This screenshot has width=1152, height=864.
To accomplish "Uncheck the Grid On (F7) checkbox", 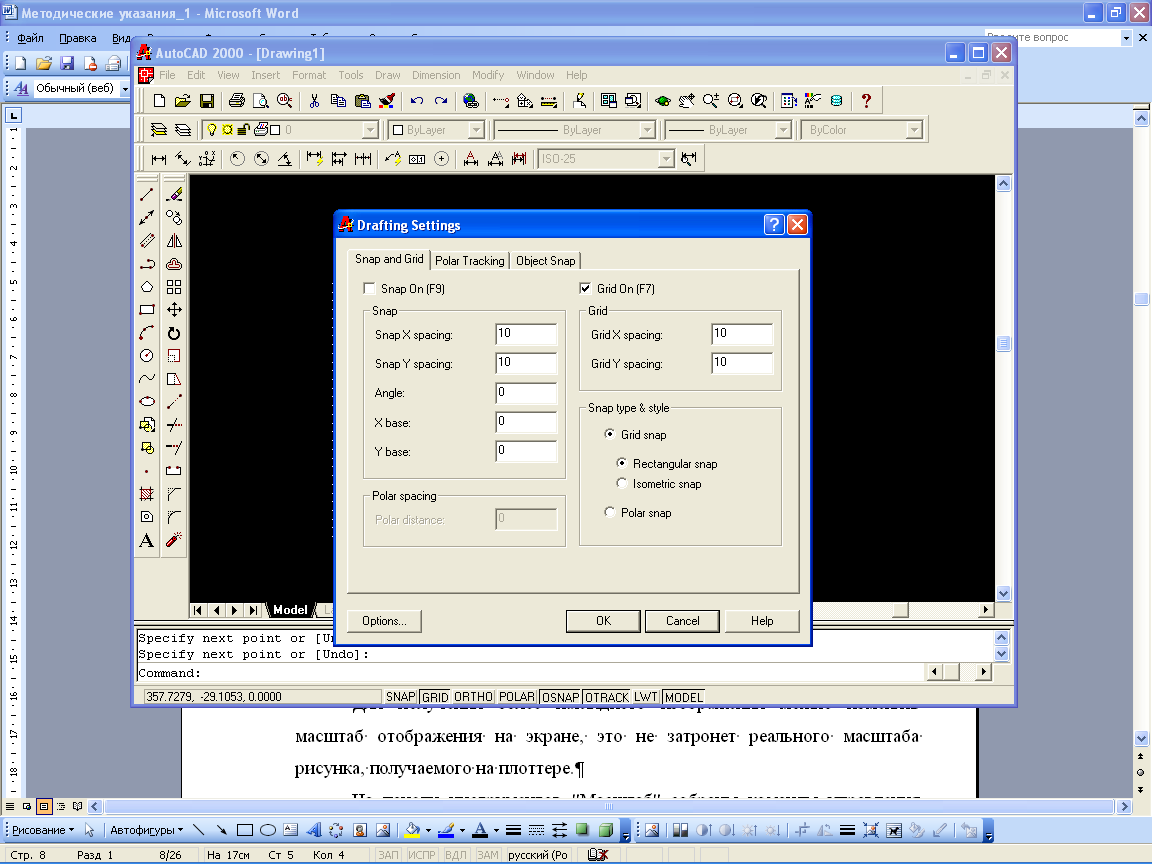I will point(586,289).
